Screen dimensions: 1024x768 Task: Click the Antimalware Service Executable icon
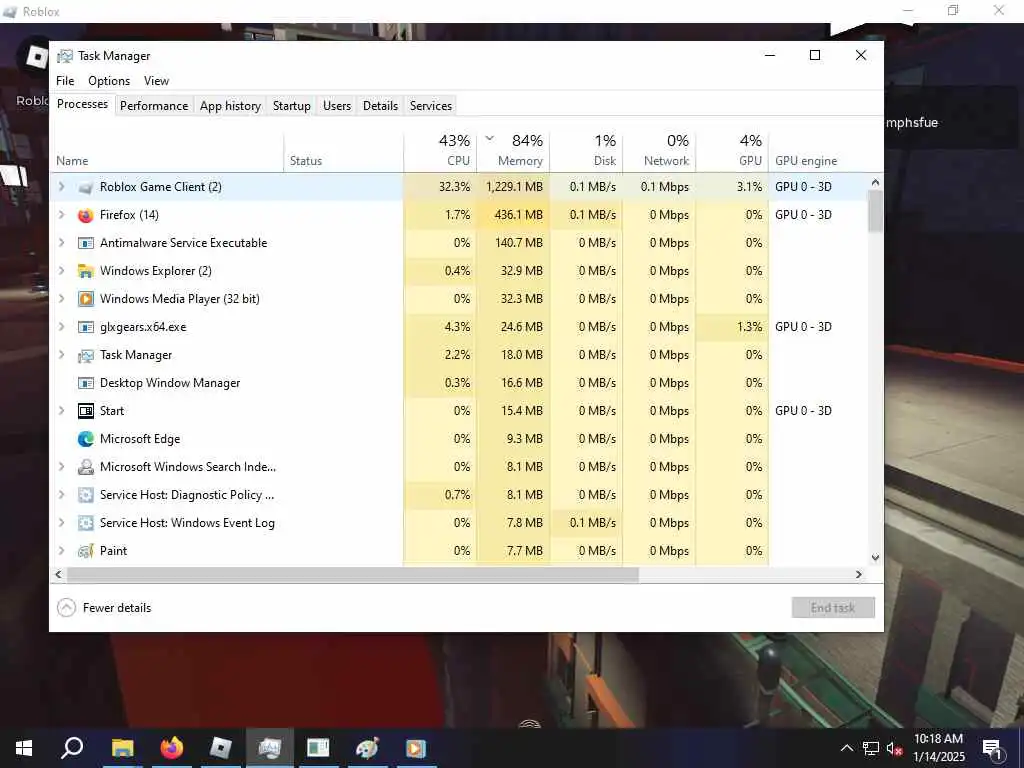point(86,243)
